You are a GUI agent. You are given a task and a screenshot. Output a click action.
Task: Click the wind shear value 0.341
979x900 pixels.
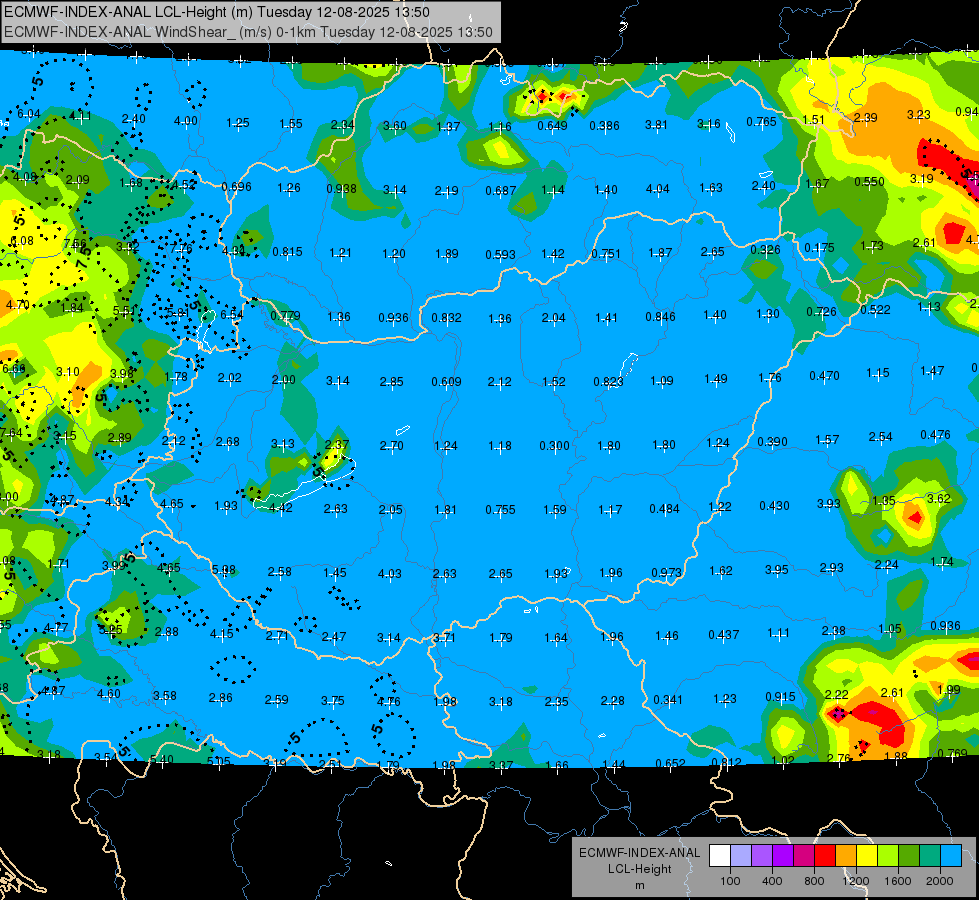[x=668, y=700]
